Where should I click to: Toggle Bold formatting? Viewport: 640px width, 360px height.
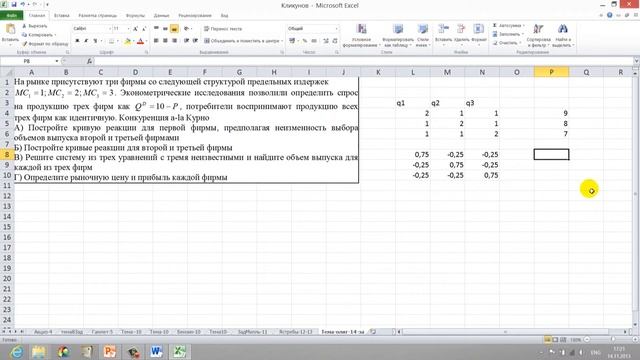click(x=77, y=41)
